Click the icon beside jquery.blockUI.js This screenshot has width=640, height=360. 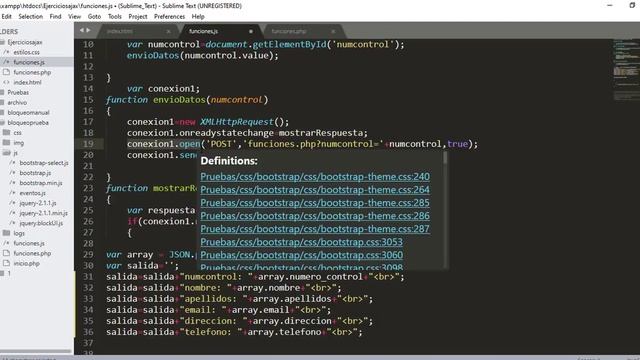click(13, 223)
